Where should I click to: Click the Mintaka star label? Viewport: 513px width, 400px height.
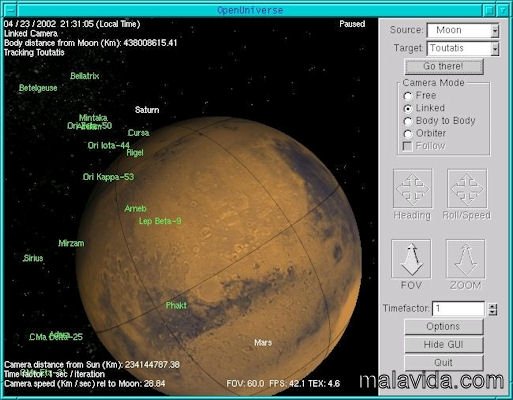[93, 118]
